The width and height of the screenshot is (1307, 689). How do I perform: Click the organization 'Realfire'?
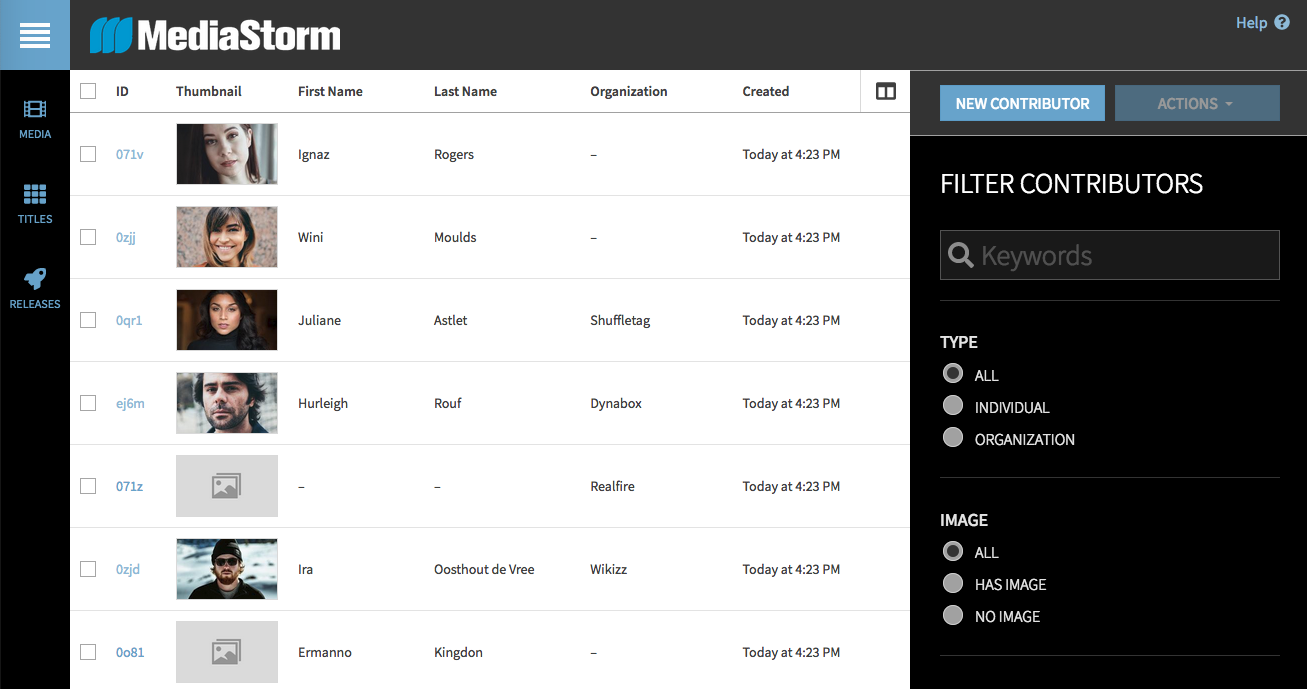pos(612,486)
